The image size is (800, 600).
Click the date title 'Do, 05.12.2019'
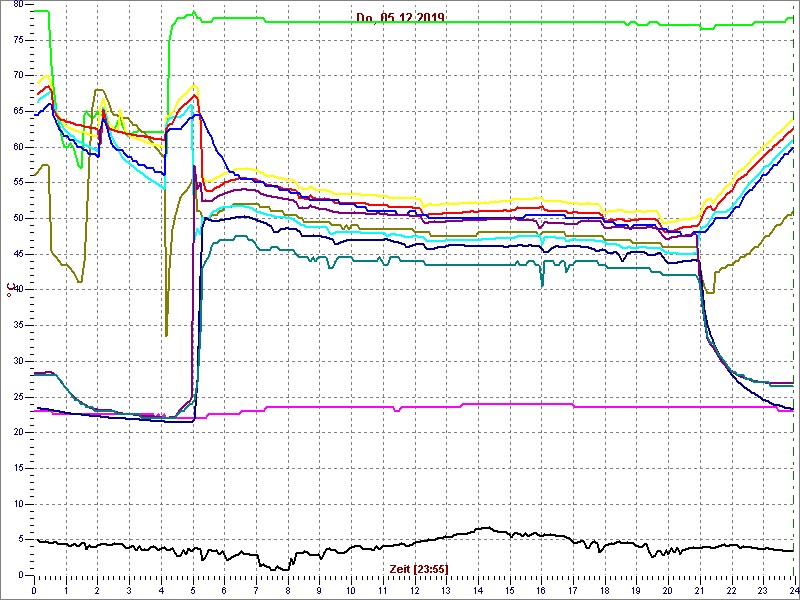401,18
